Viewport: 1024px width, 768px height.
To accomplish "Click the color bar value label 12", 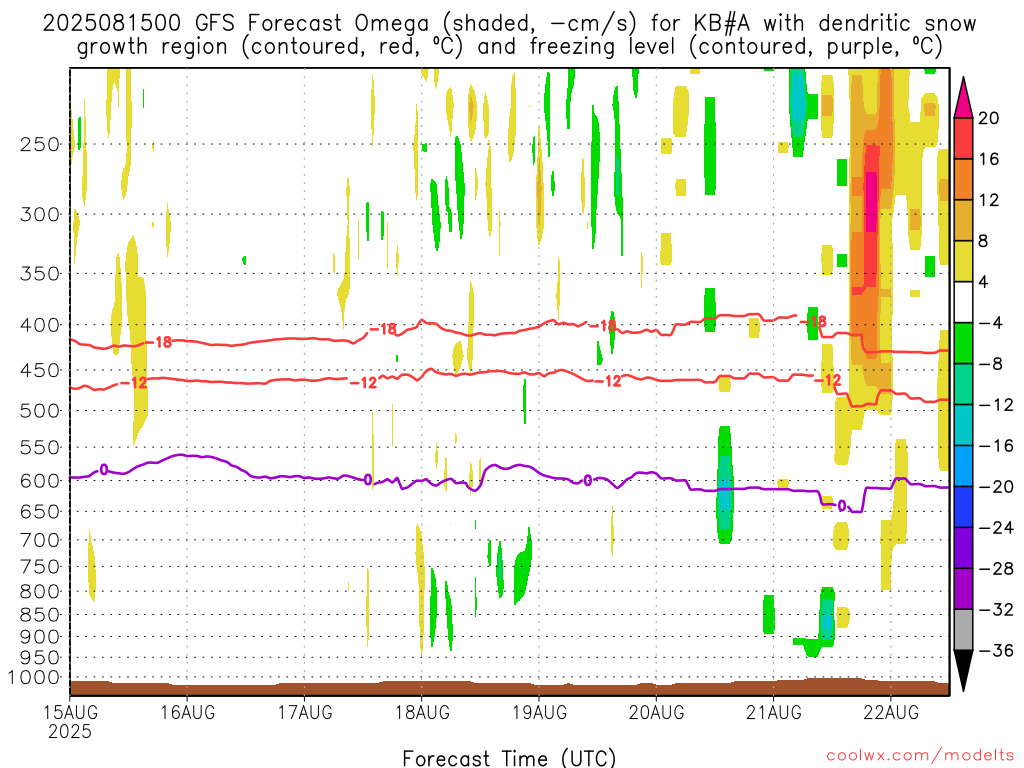I will click(989, 200).
